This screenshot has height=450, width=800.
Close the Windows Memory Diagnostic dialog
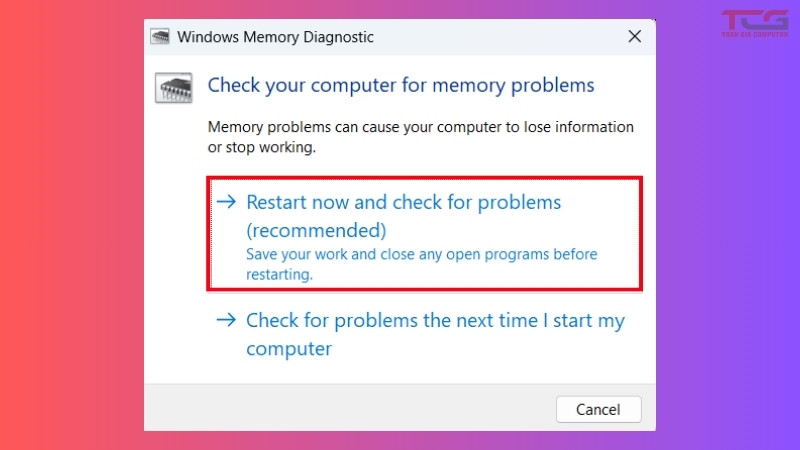point(634,37)
